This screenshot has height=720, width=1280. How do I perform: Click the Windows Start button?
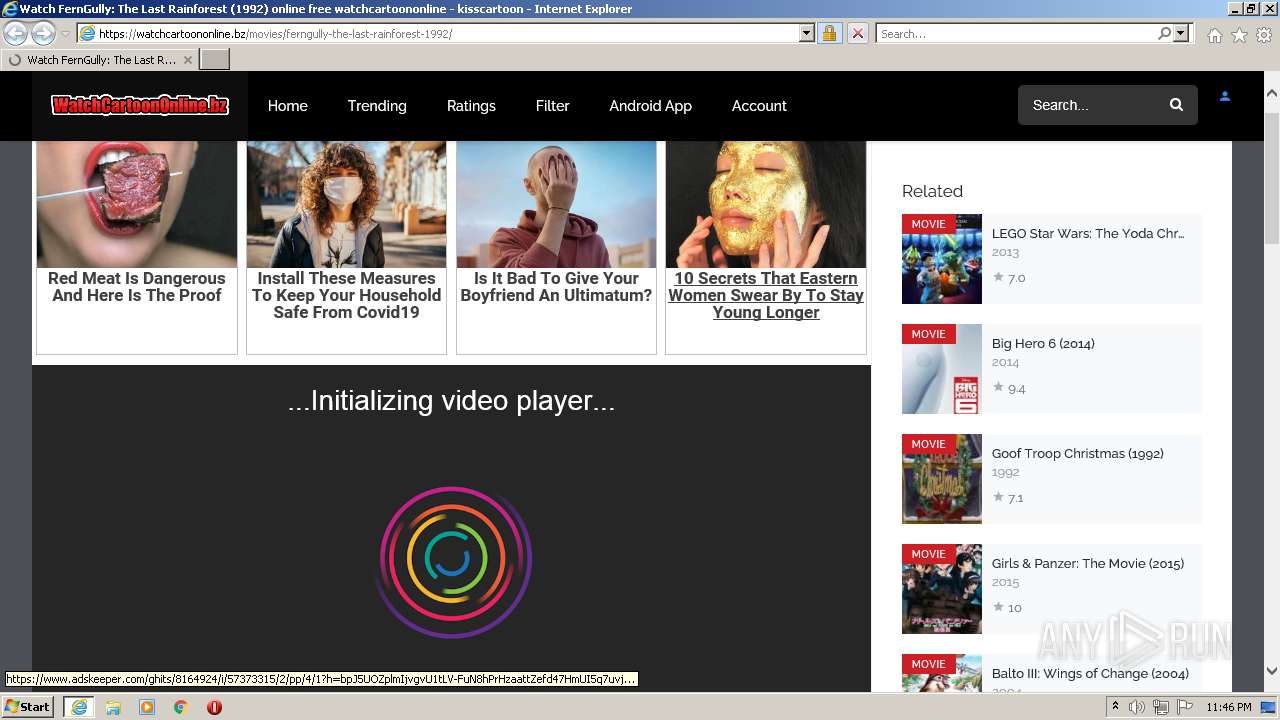(x=28, y=707)
